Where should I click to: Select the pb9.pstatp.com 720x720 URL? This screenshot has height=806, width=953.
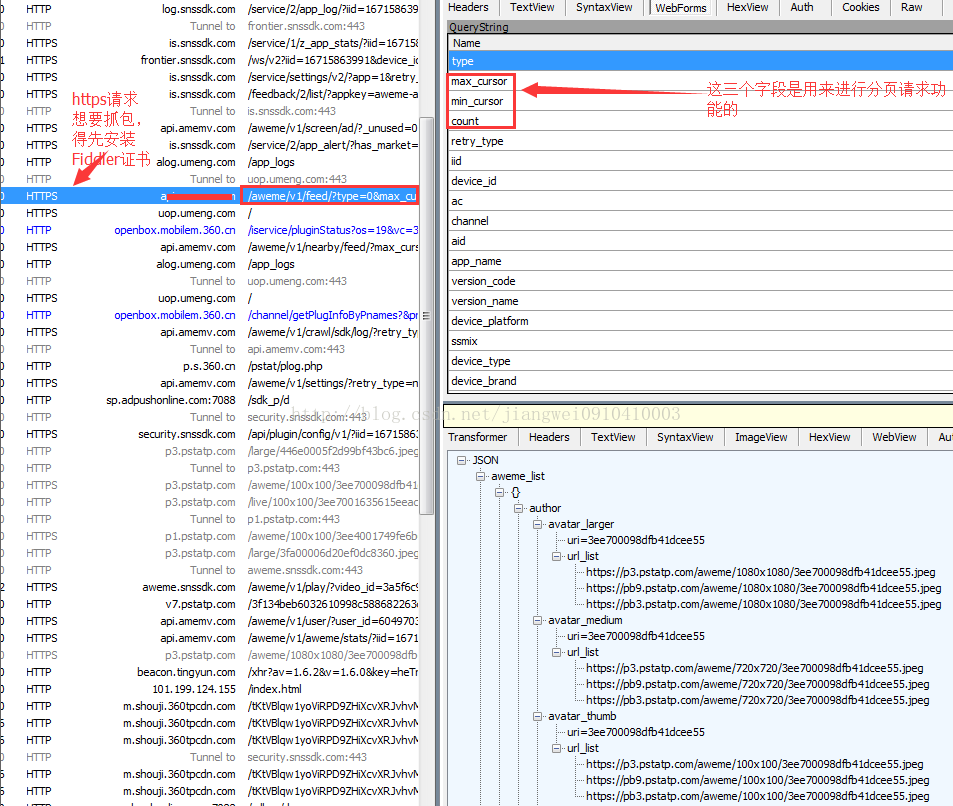[x=757, y=684]
